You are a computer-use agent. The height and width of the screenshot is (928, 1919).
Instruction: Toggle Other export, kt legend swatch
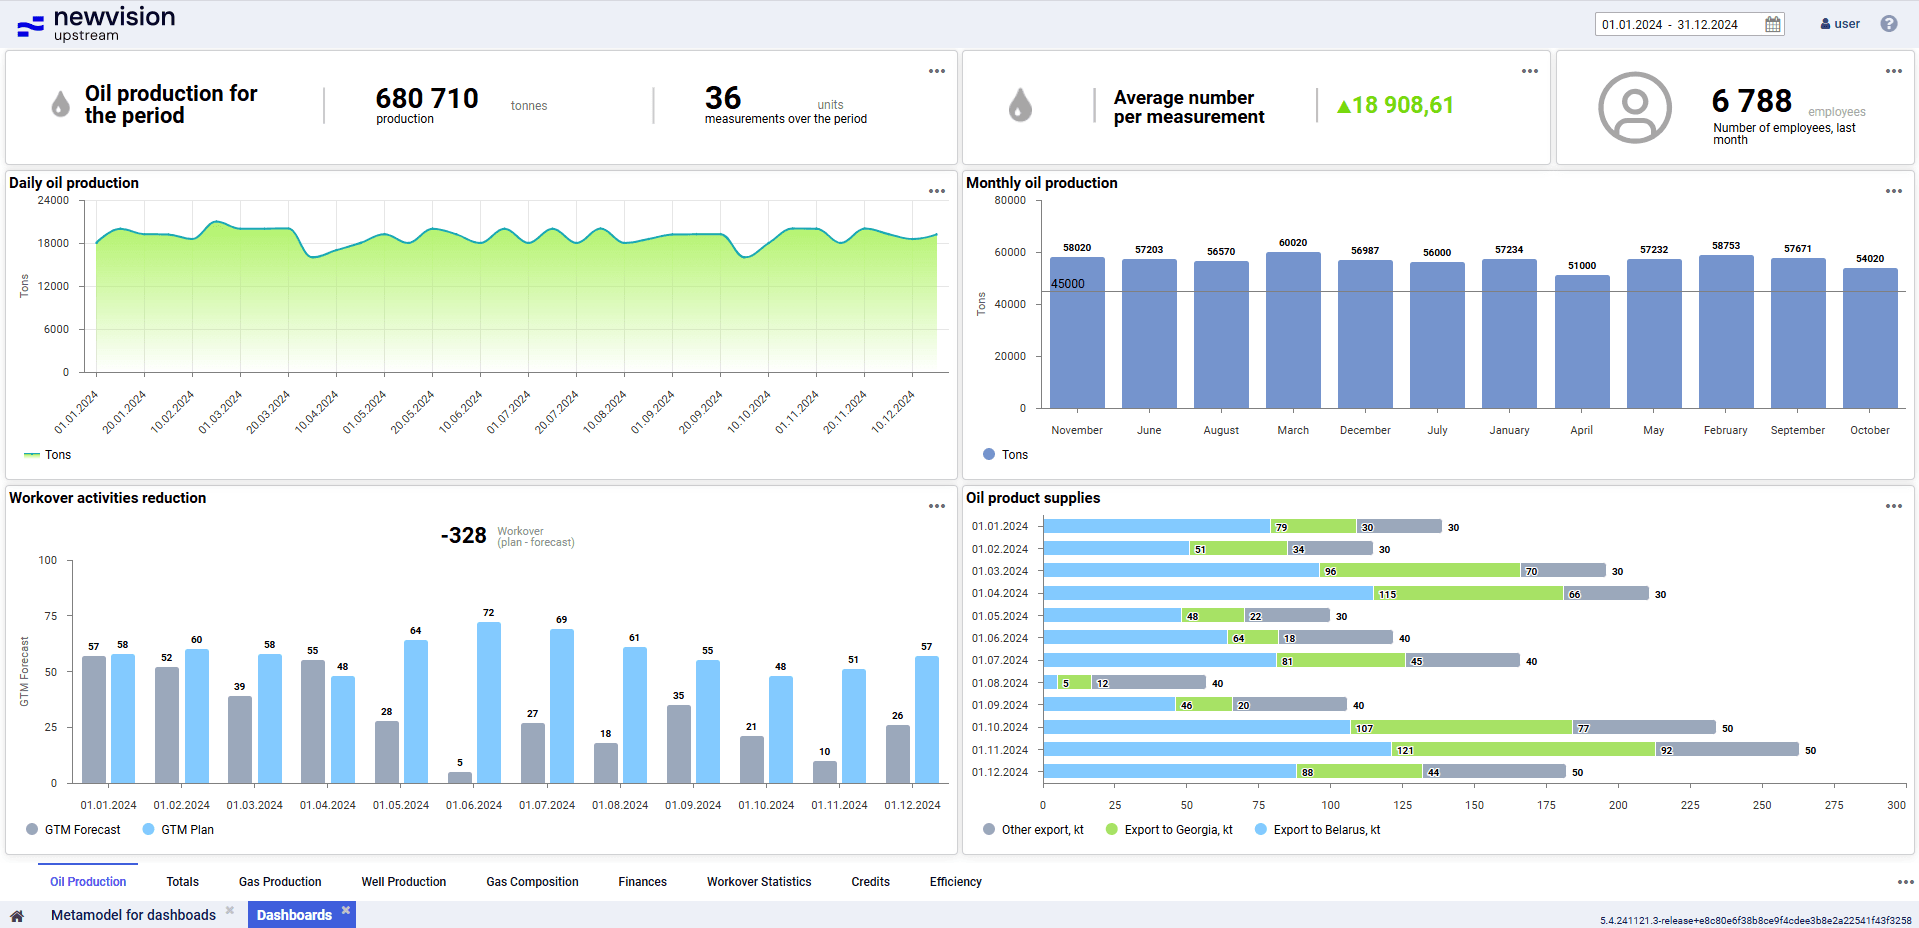[989, 830]
